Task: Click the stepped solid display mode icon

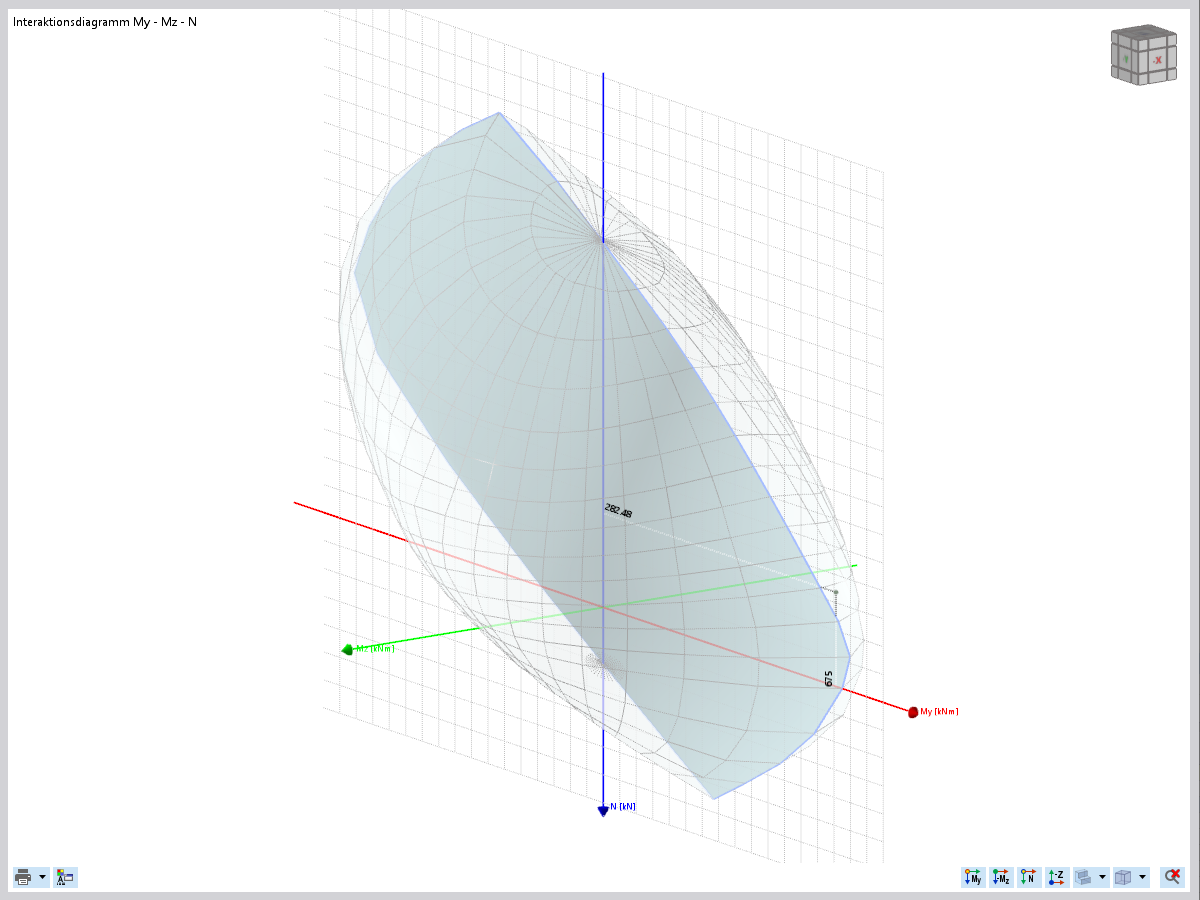Action: pyautogui.click(x=1084, y=877)
